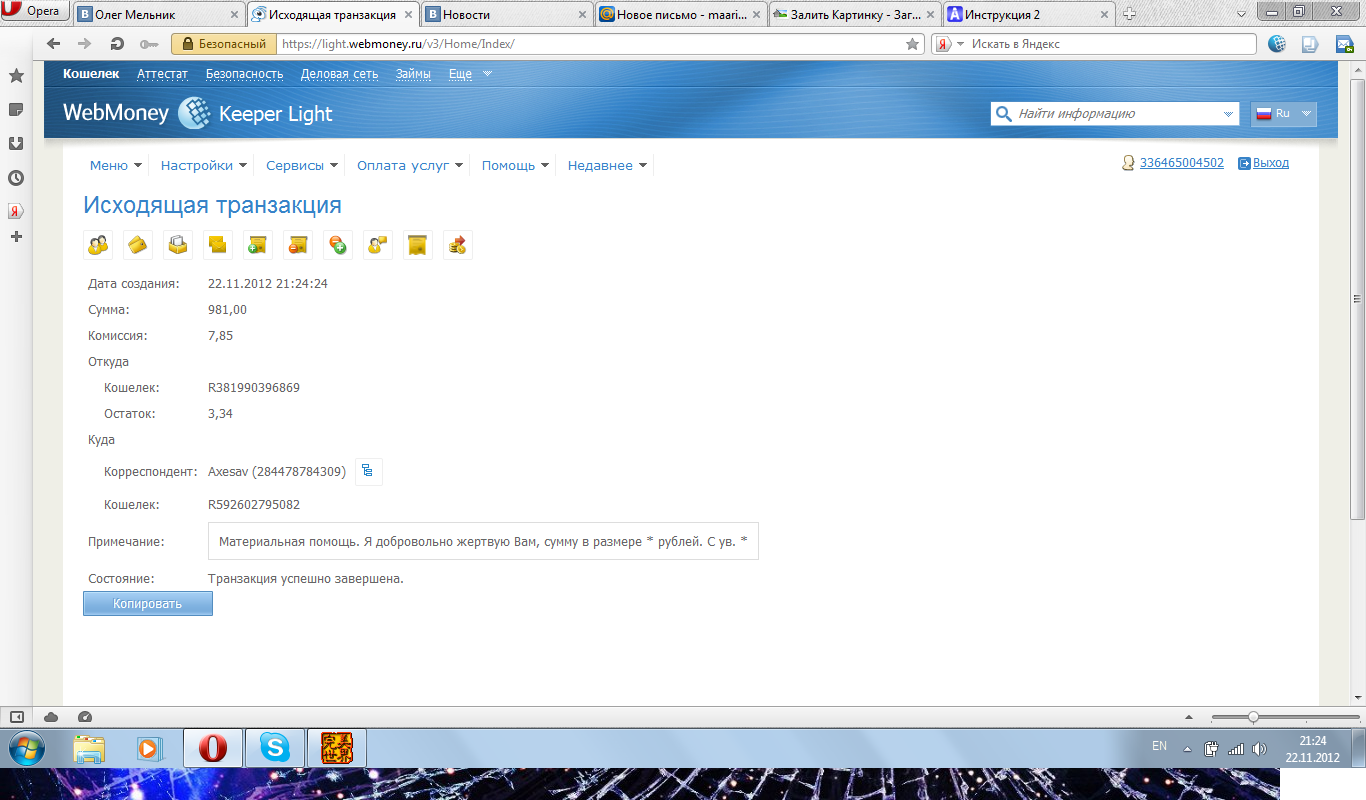Open the WMID 336465004502 link
Image resolution: width=1366 pixels, height=800 pixels.
[1181, 163]
